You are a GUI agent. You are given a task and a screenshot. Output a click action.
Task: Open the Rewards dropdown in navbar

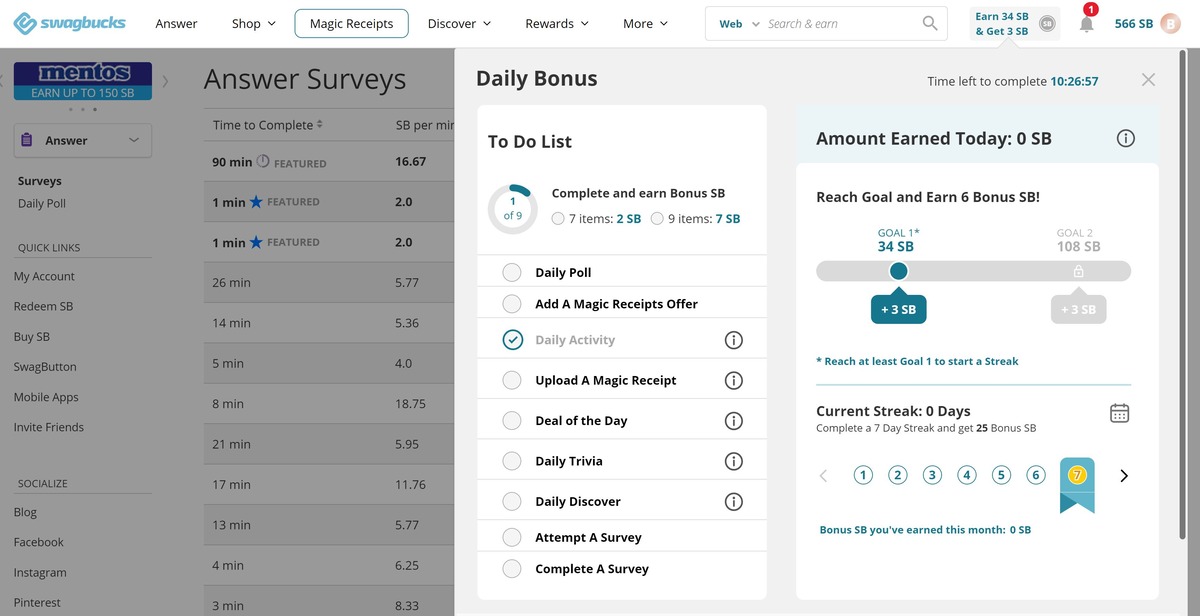[x=556, y=24]
